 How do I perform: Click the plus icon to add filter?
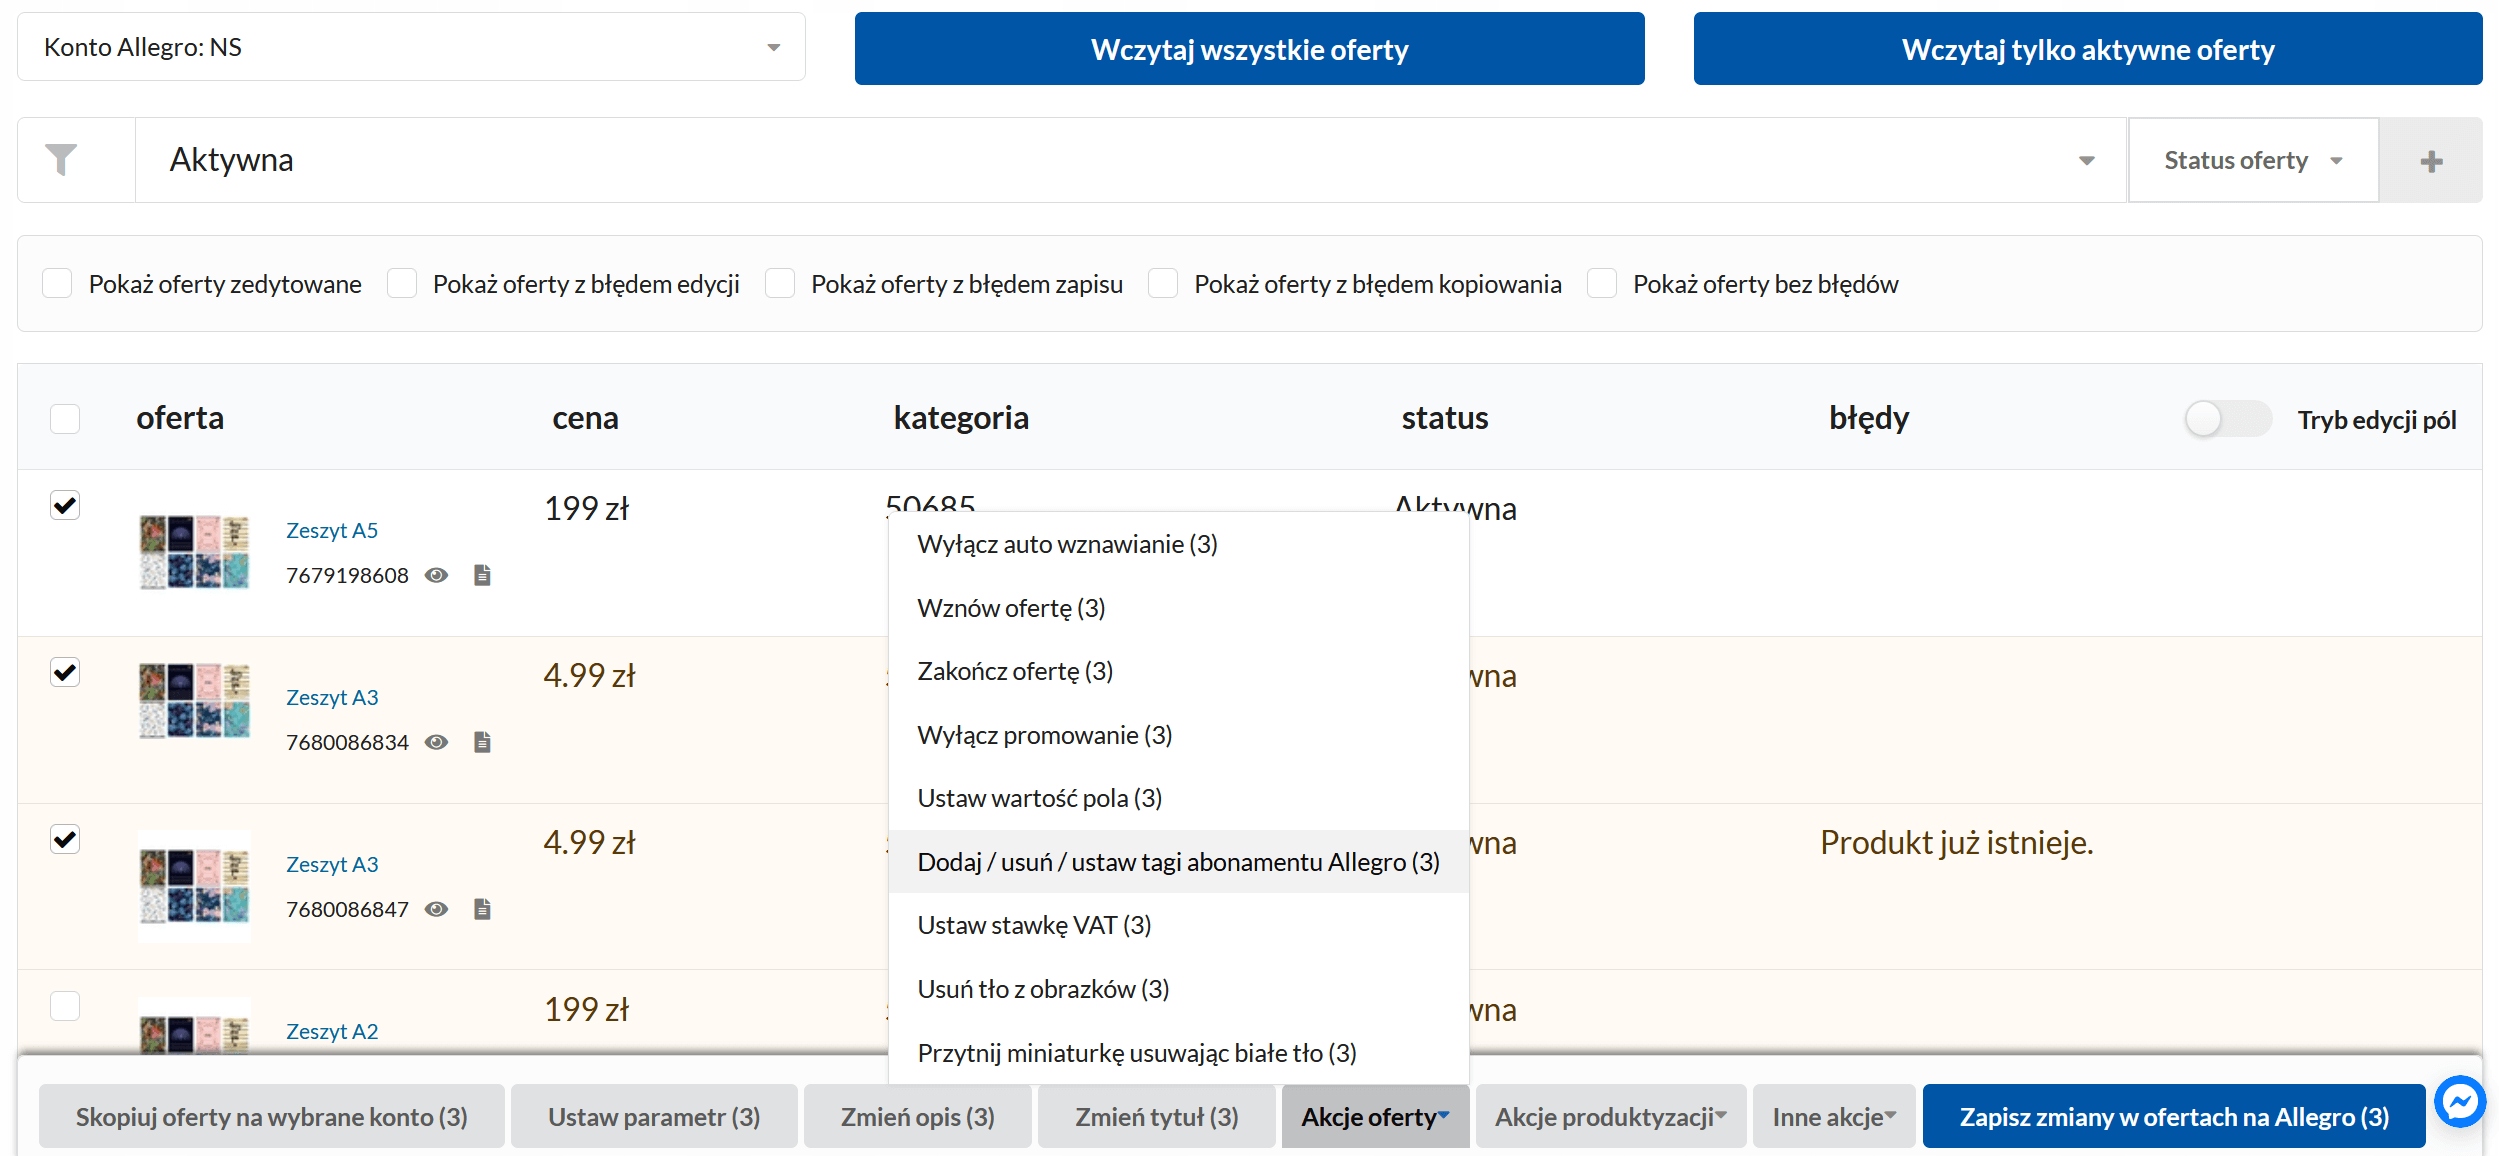click(x=2431, y=161)
